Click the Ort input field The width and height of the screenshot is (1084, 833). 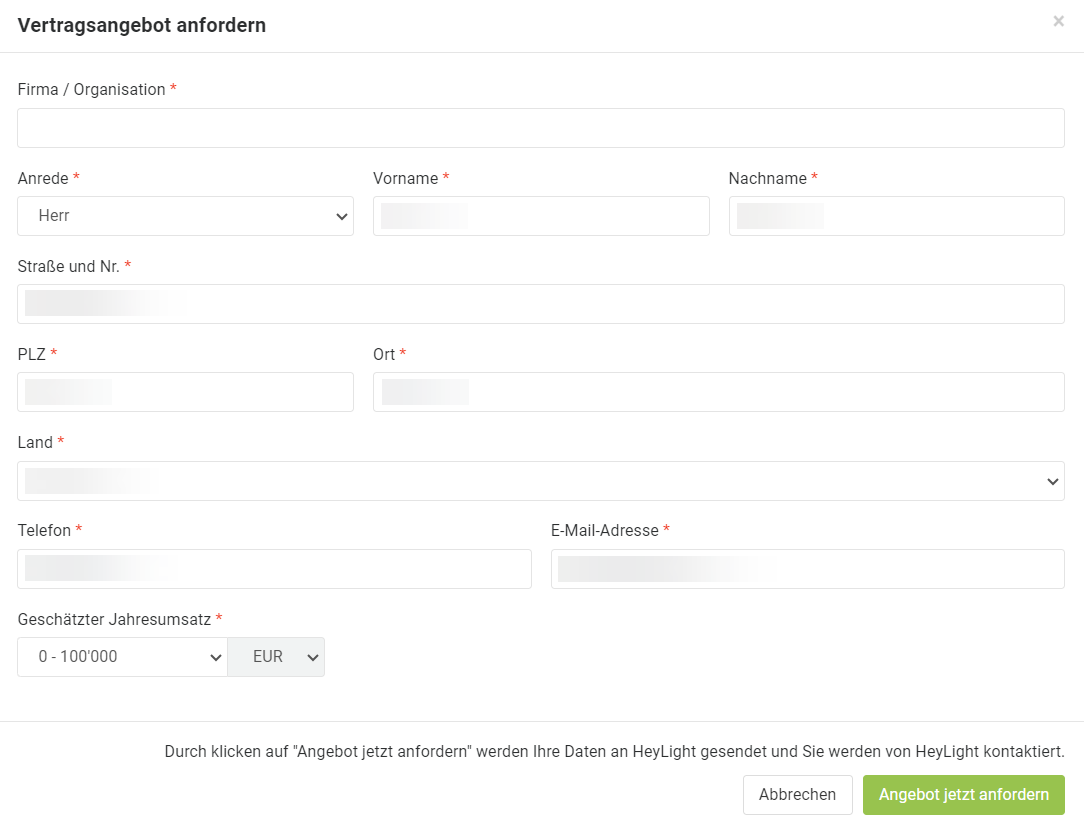[719, 392]
